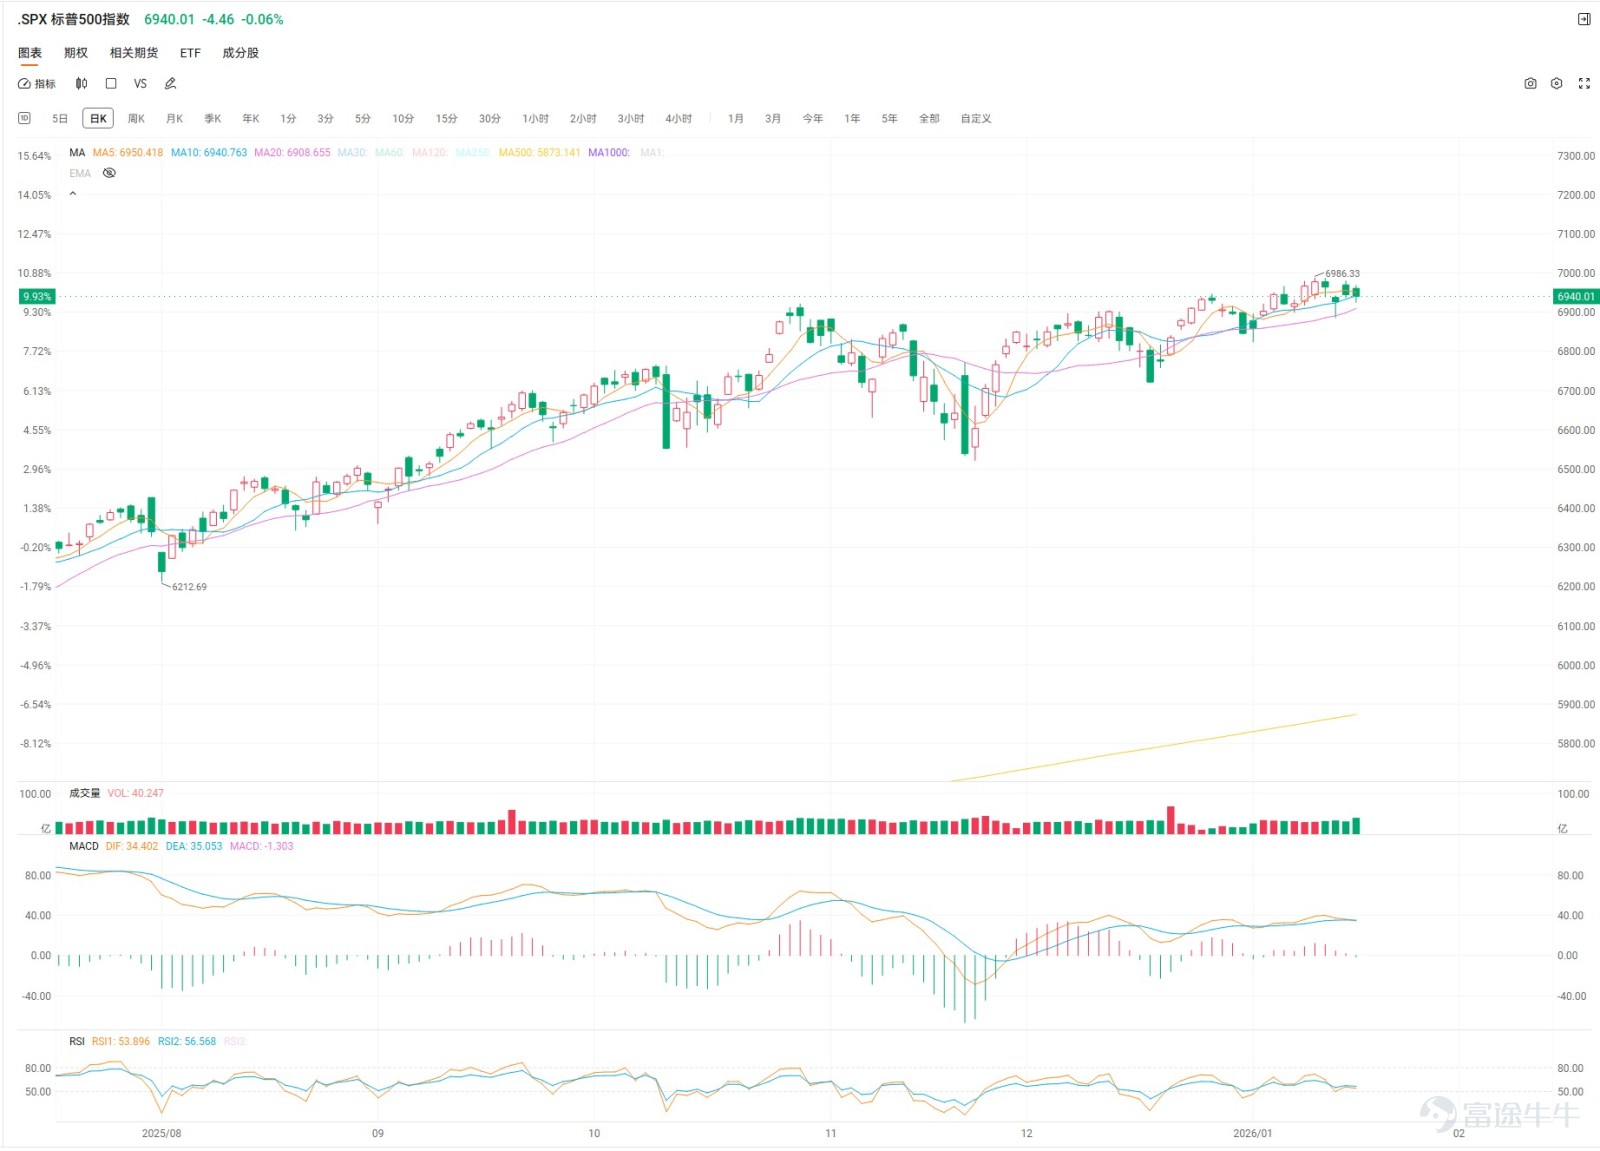Click RSI1: 53.896 value
Image resolution: width=1600 pixels, height=1151 pixels.
tap(121, 1041)
